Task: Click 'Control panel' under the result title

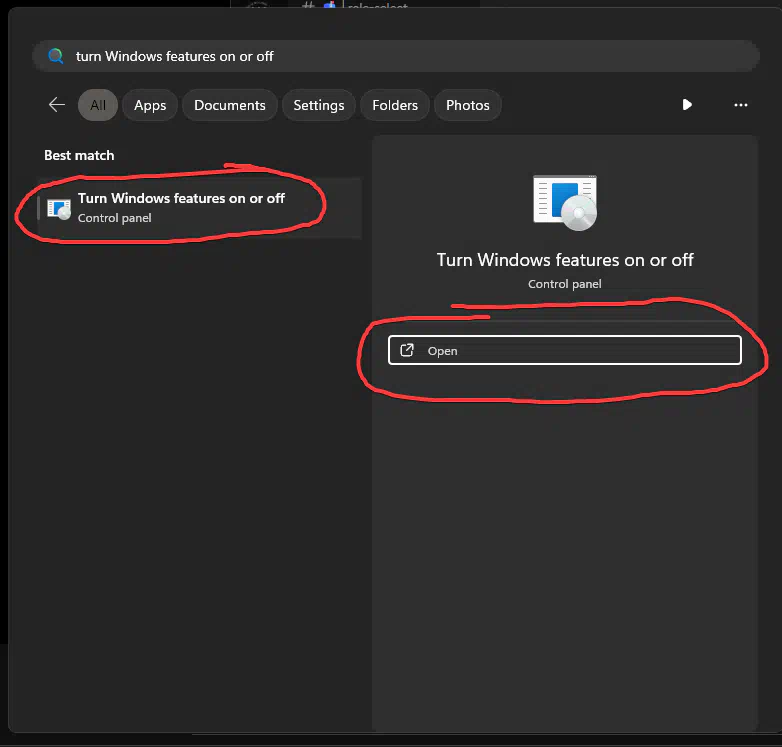Action: pyautogui.click(x=115, y=218)
